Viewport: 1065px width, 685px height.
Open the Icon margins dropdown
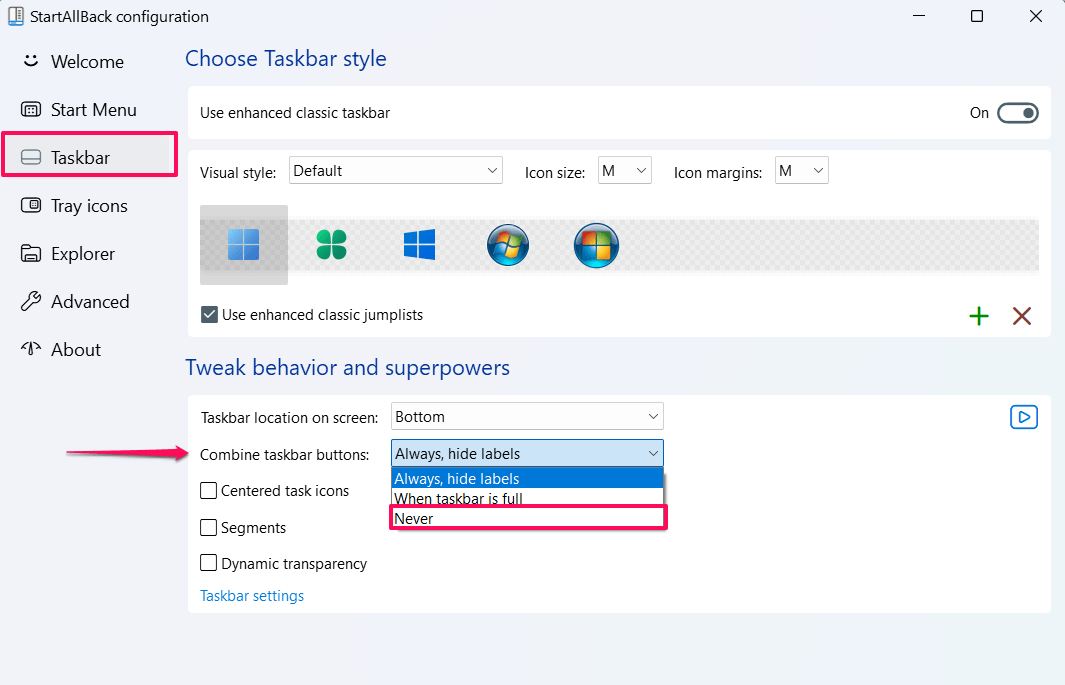[x=801, y=170]
